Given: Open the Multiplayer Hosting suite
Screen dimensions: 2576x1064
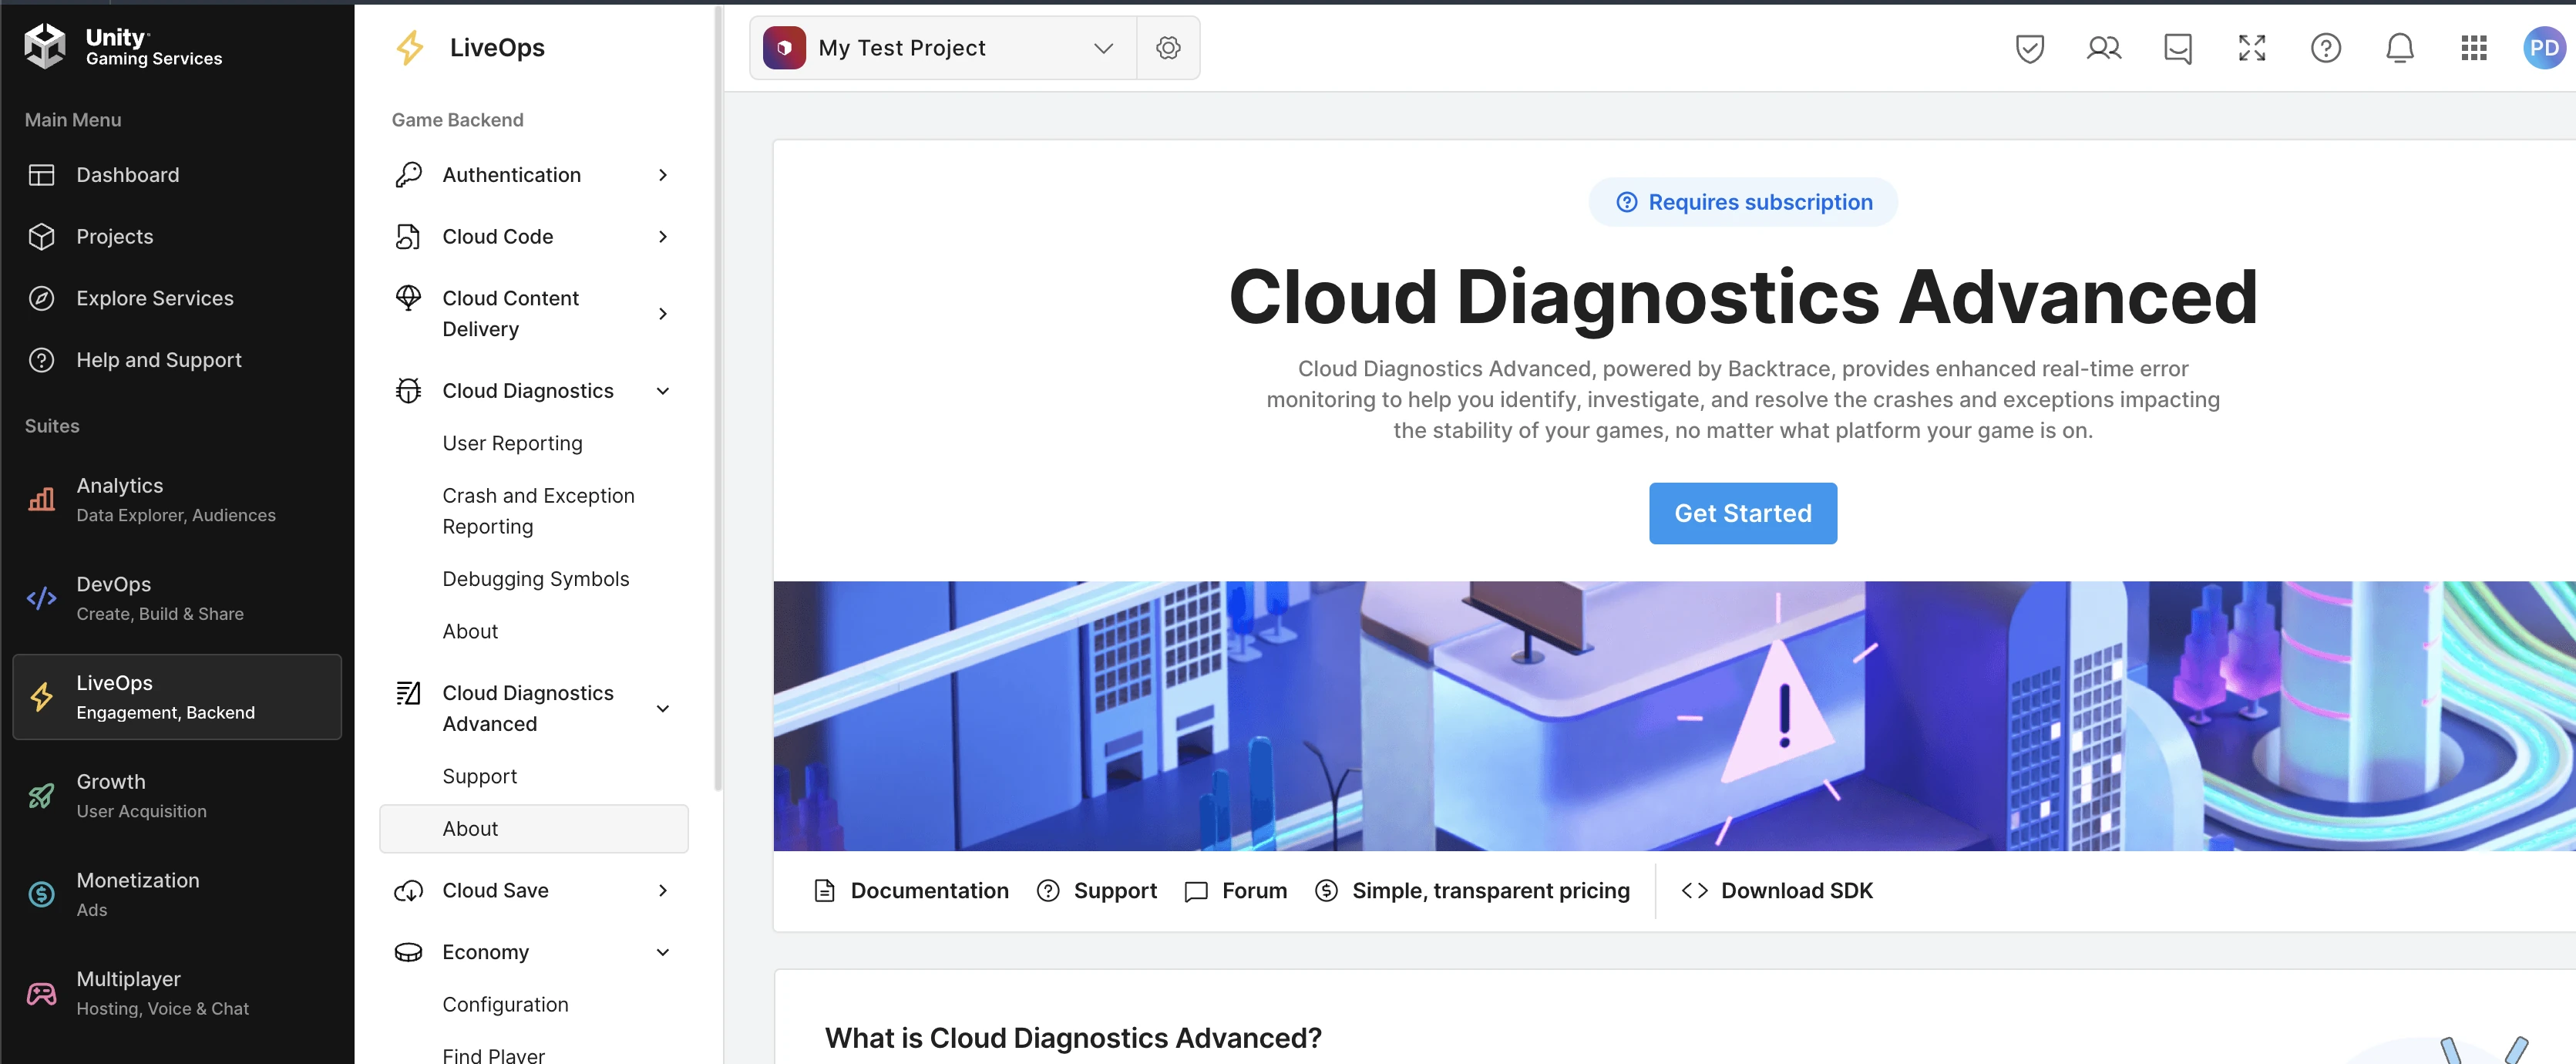Looking at the screenshot, I should [x=129, y=991].
